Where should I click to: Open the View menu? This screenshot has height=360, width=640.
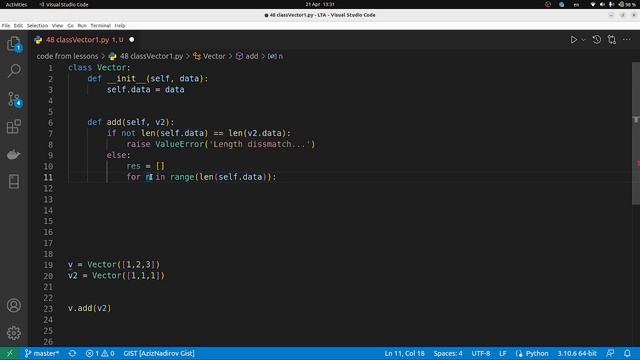[58, 26]
